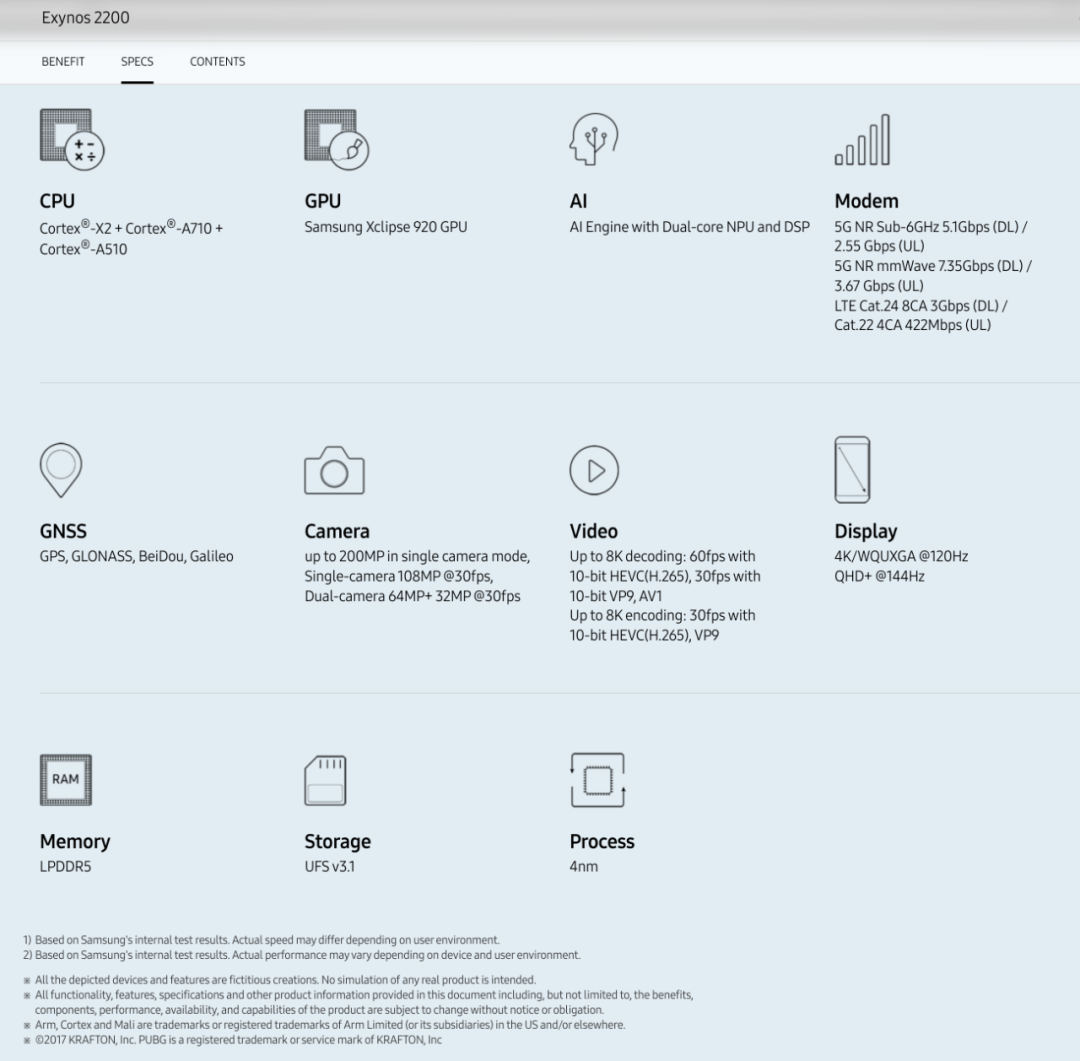This screenshot has width=1080, height=1061.
Task: Click 'Cat.22 4CA 422Mbps (UL)' line
Action: [913, 325]
